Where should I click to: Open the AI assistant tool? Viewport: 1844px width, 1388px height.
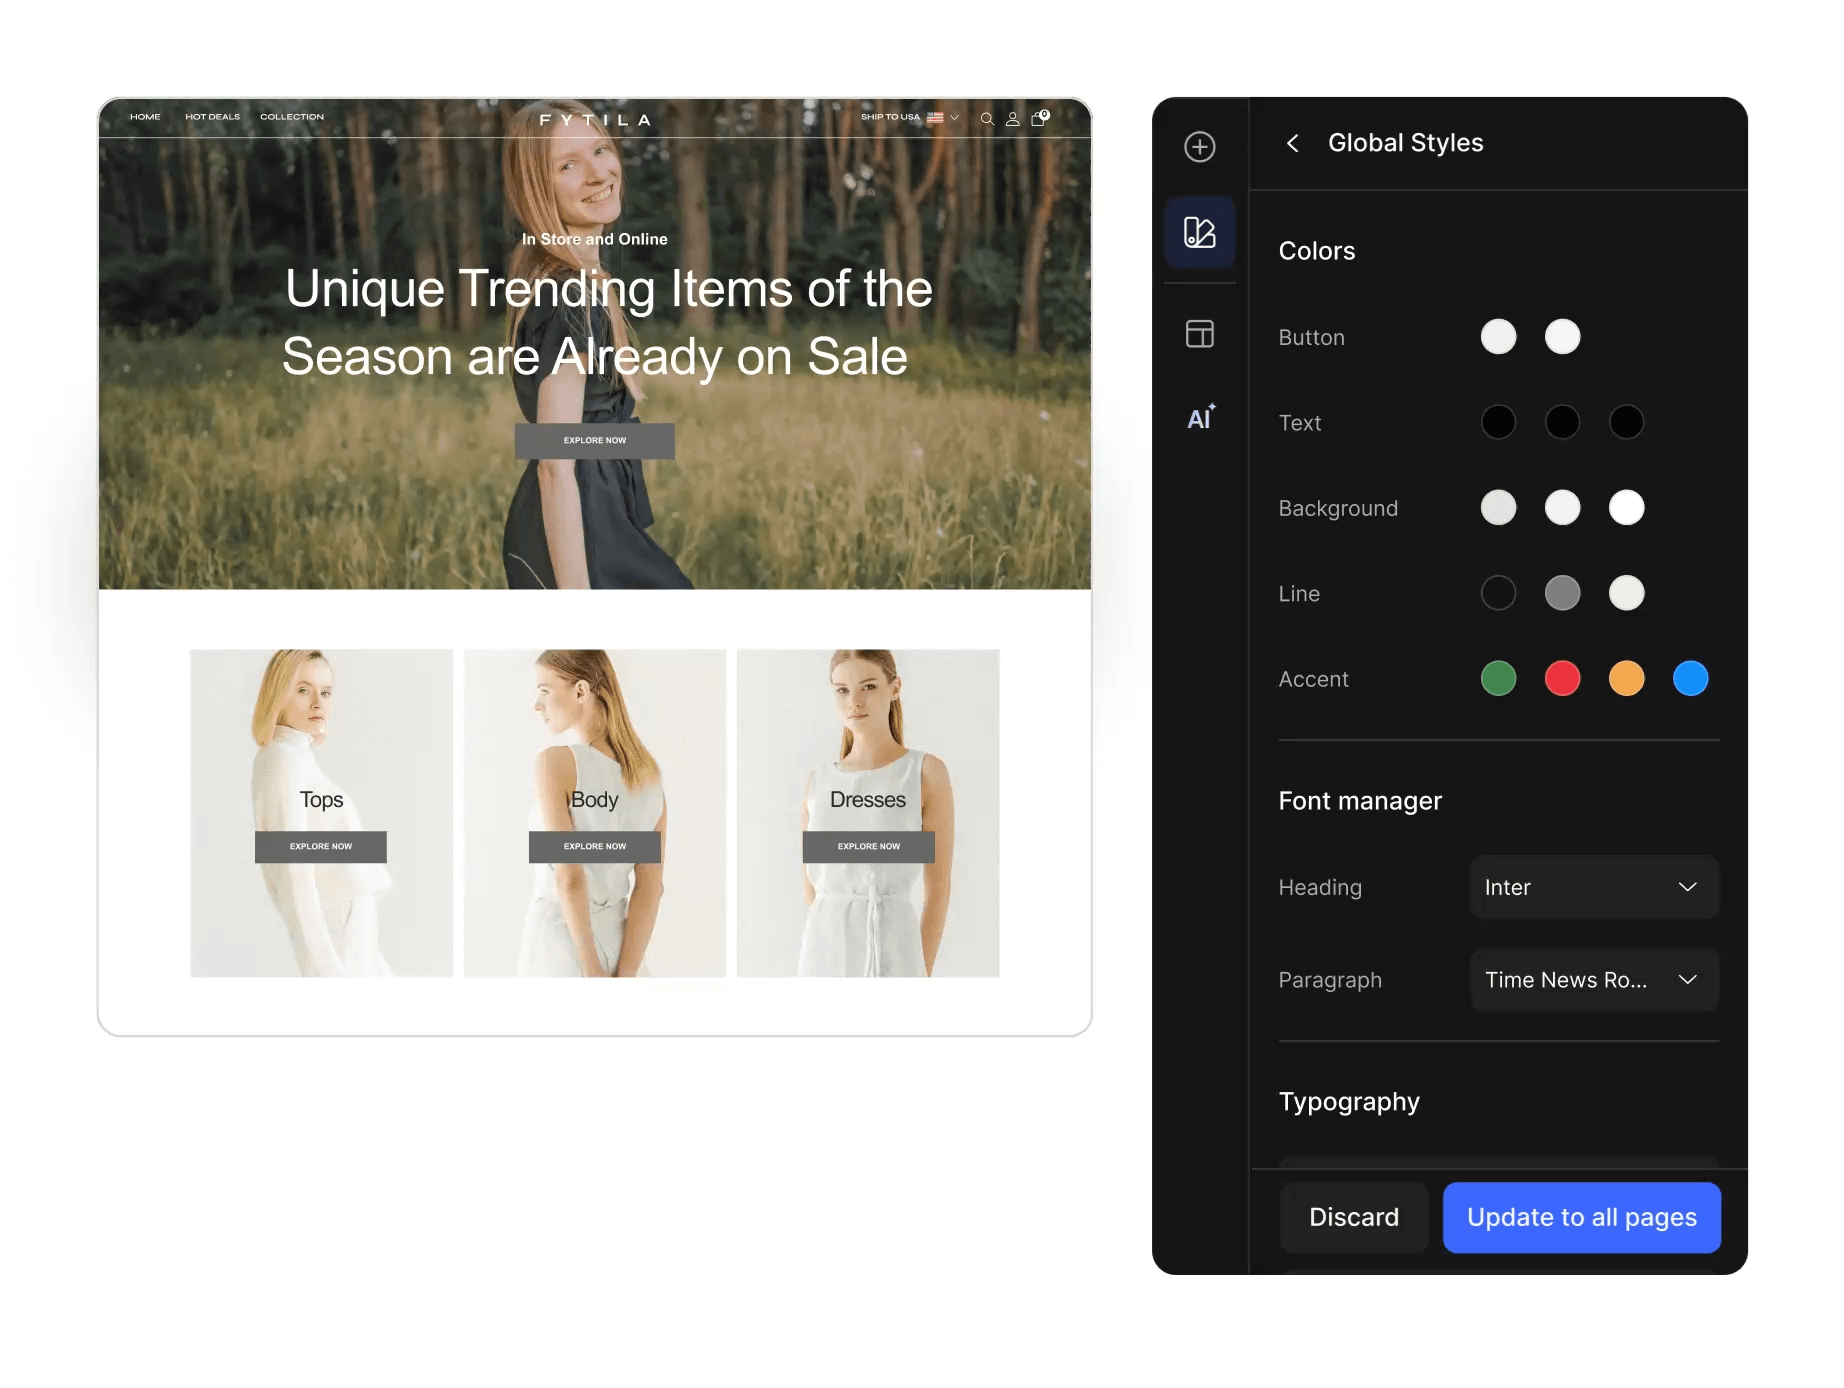coord(1200,418)
